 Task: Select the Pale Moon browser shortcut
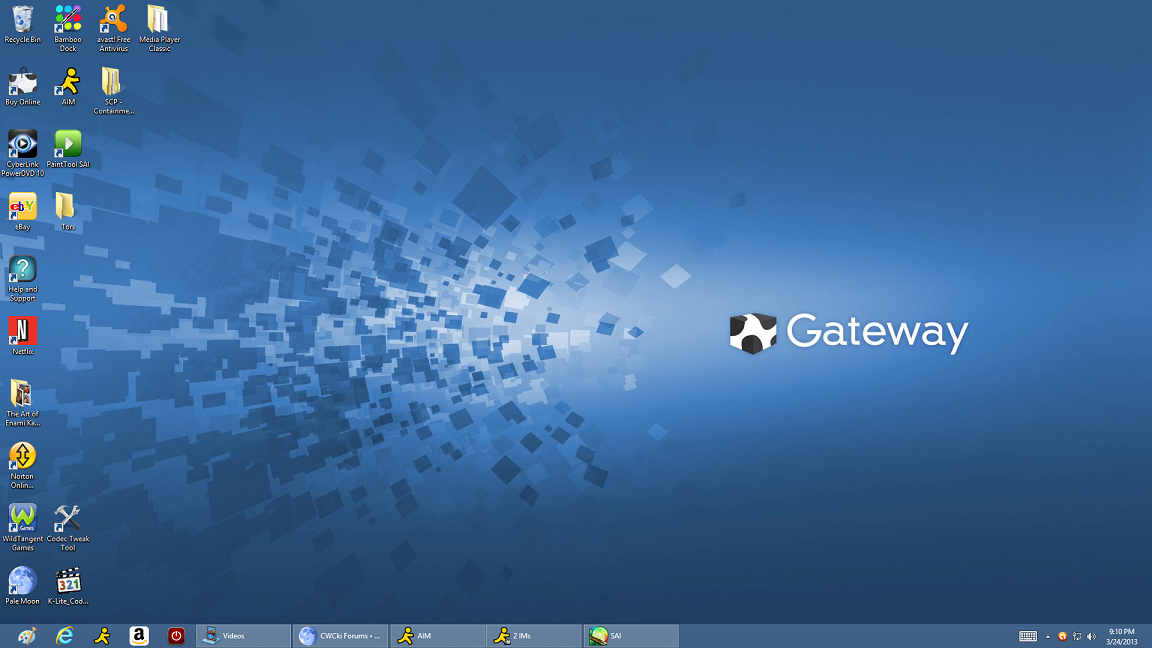pyautogui.click(x=23, y=586)
